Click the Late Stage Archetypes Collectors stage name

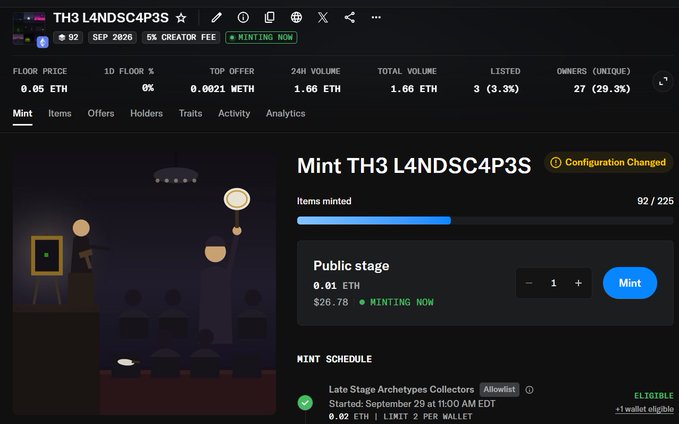[x=401, y=389]
